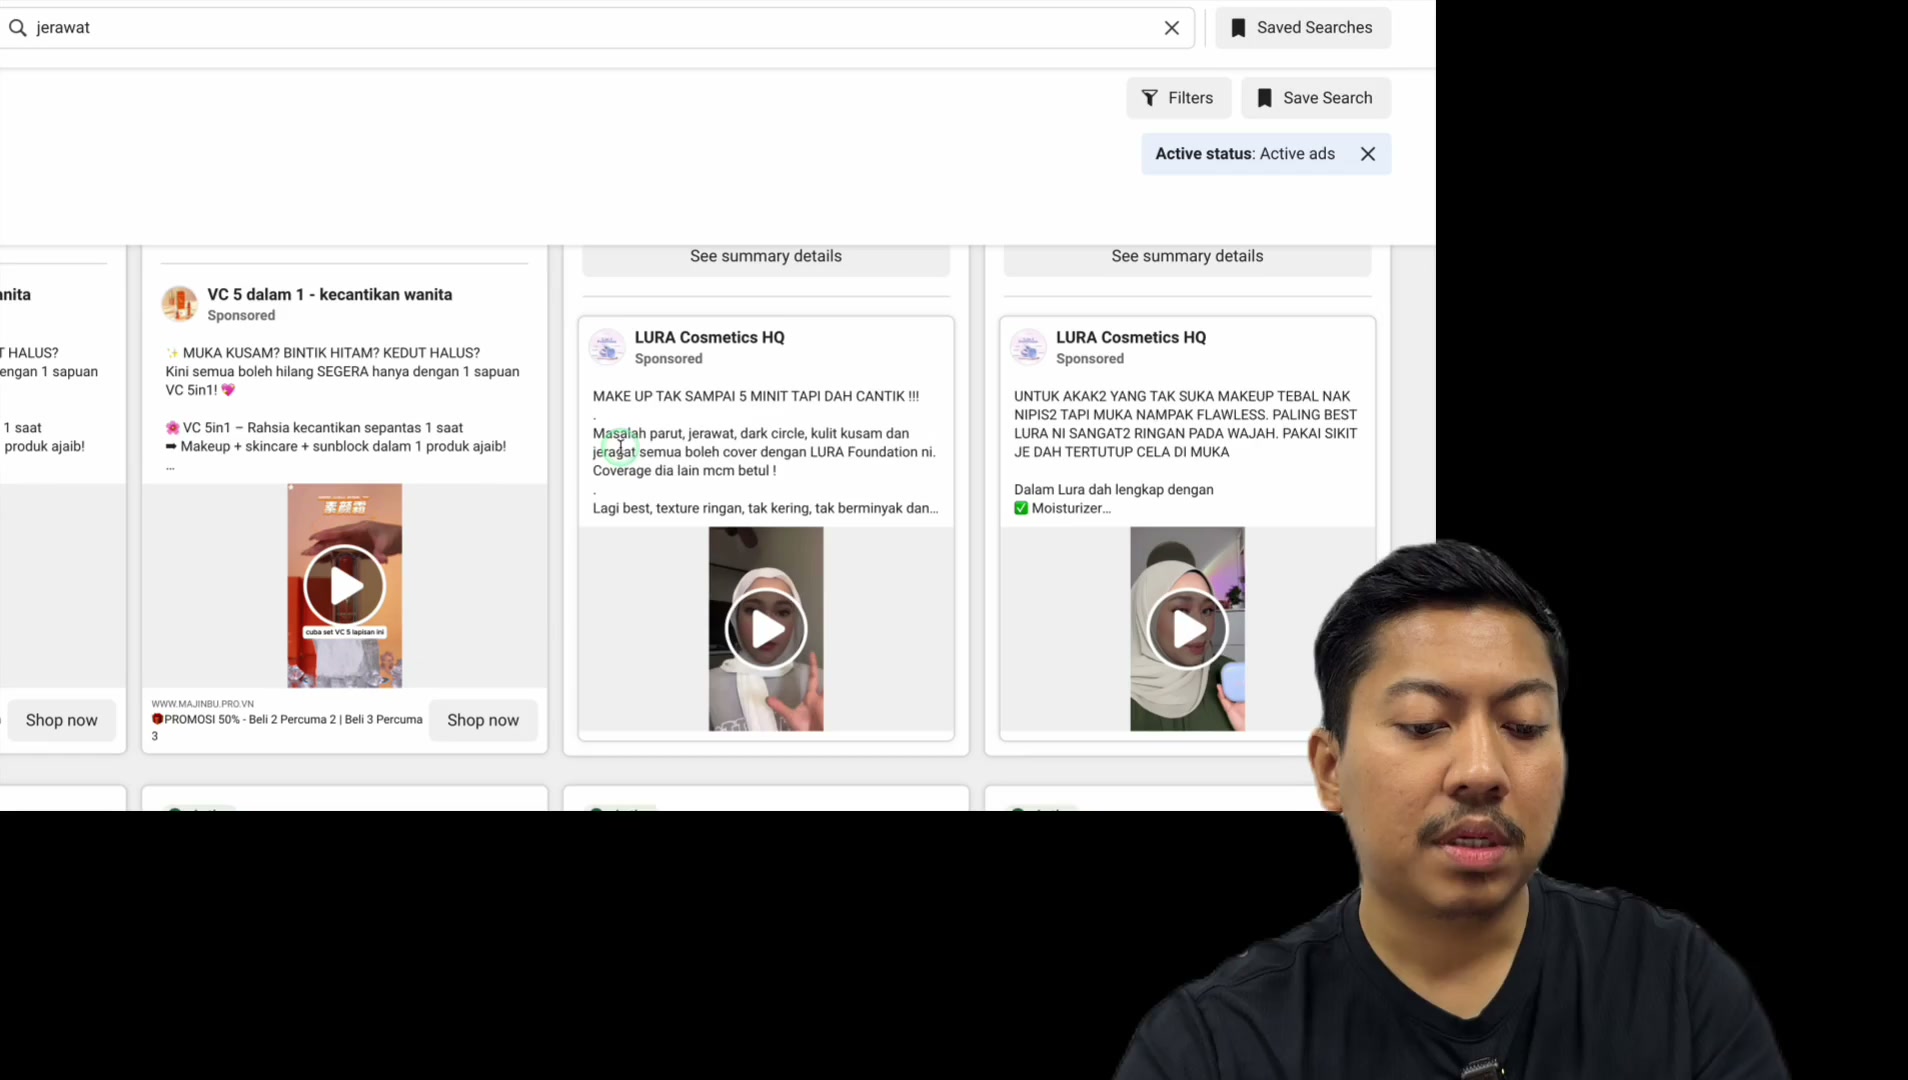Open the VC 5 dalam 1 page avatar
1908x1080 pixels.
[180, 304]
